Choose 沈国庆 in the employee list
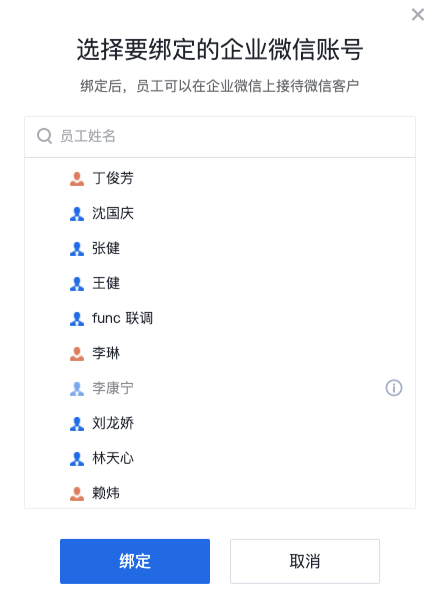439x609 pixels. click(220, 214)
